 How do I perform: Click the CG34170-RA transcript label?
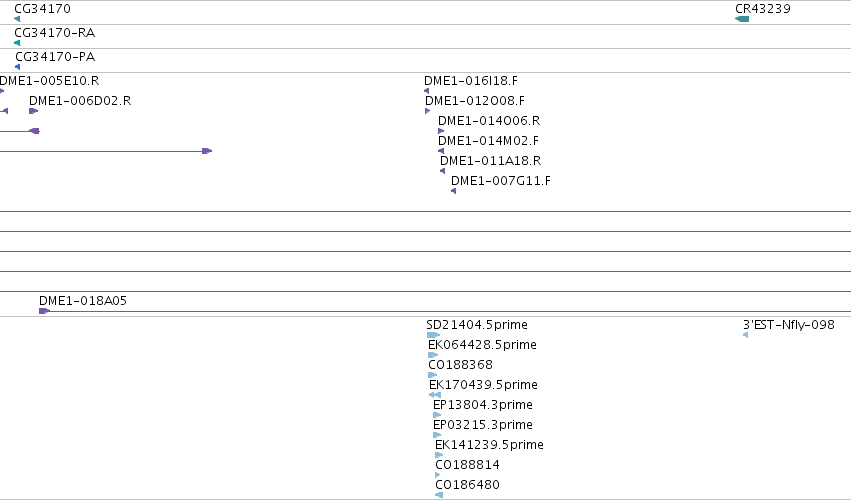tap(55, 33)
